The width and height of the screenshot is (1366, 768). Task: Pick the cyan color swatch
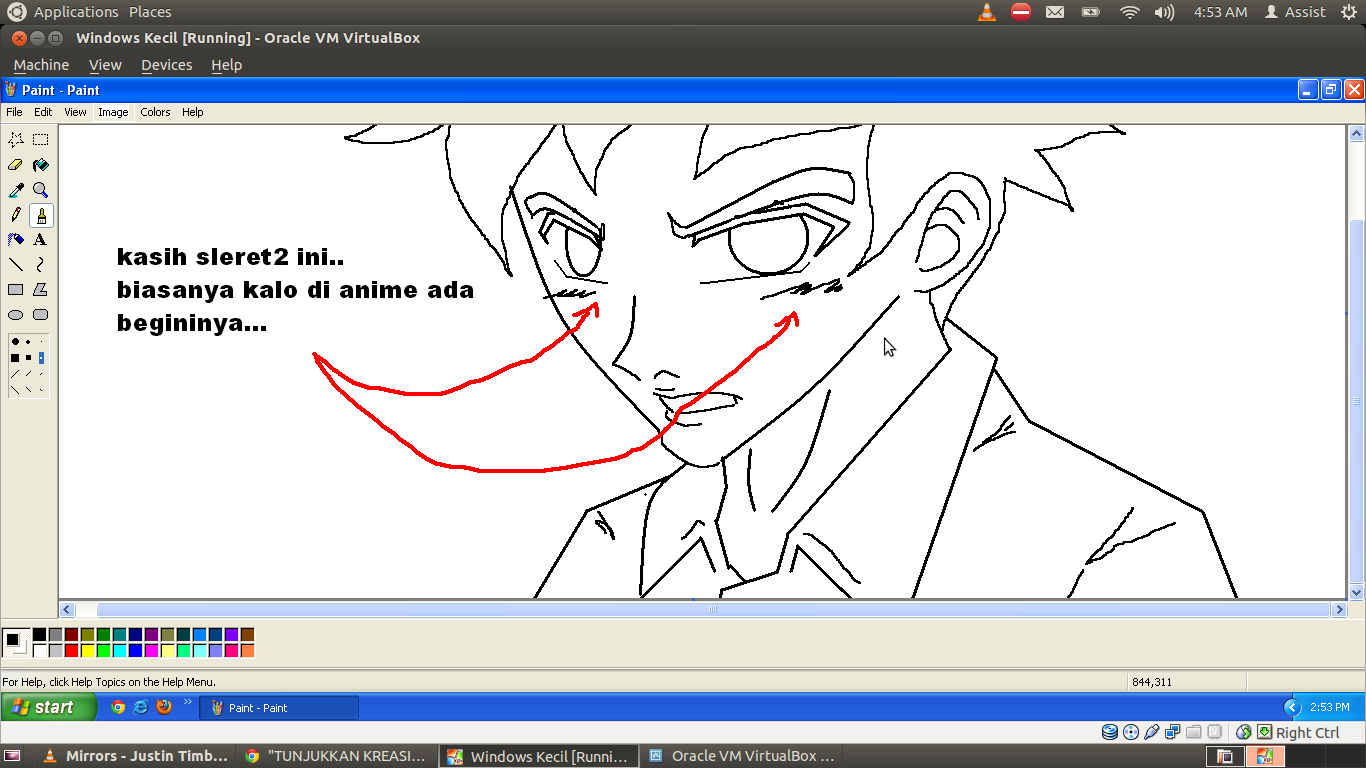119,651
